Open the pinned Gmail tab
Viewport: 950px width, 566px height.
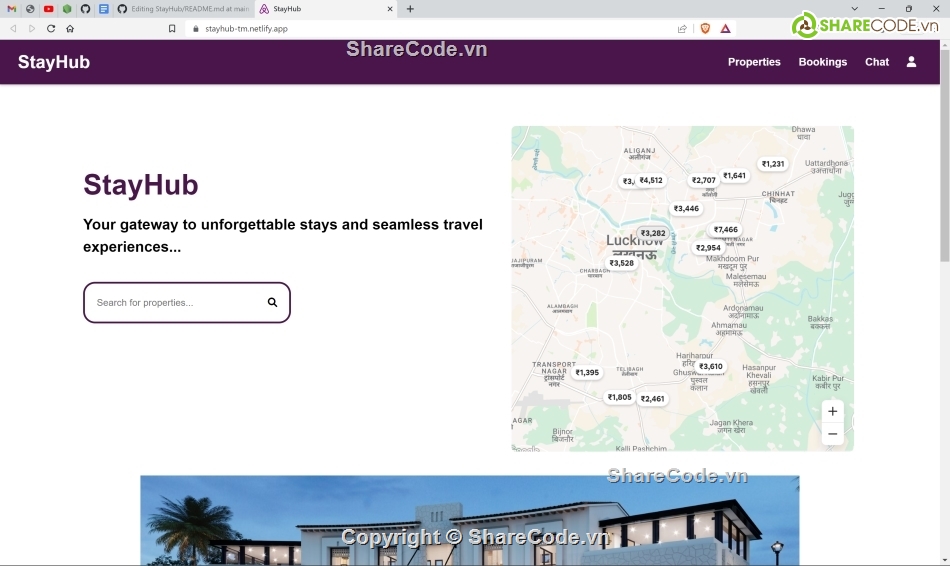[x=12, y=9]
